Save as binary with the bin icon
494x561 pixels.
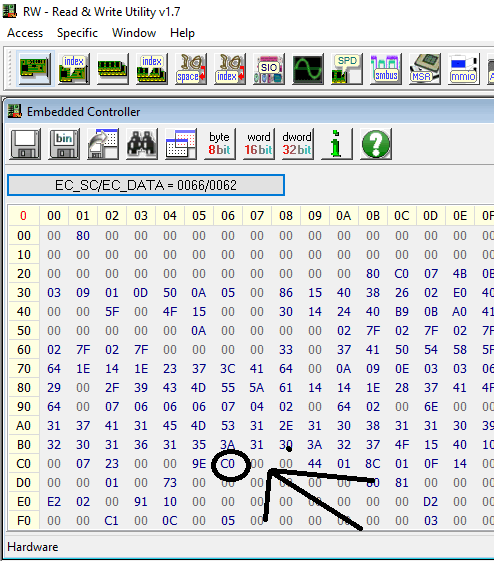(64, 144)
